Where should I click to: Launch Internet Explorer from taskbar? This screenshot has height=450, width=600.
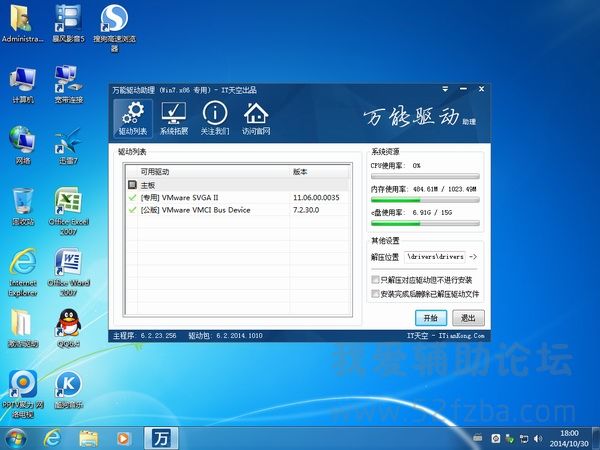(x=52, y=439)
